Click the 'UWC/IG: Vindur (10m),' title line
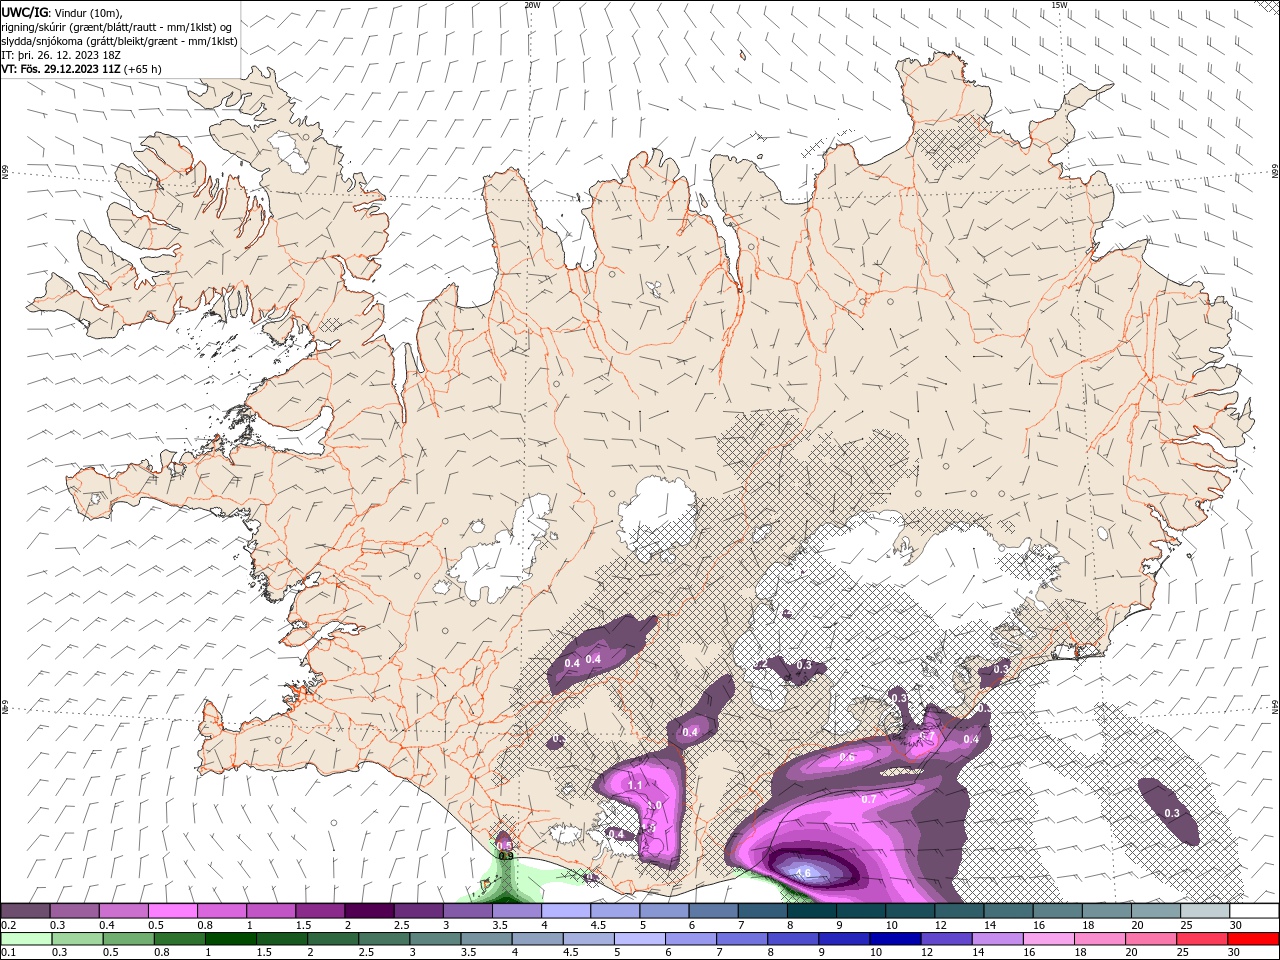1280x960 pixels. (x=60, y=12)
